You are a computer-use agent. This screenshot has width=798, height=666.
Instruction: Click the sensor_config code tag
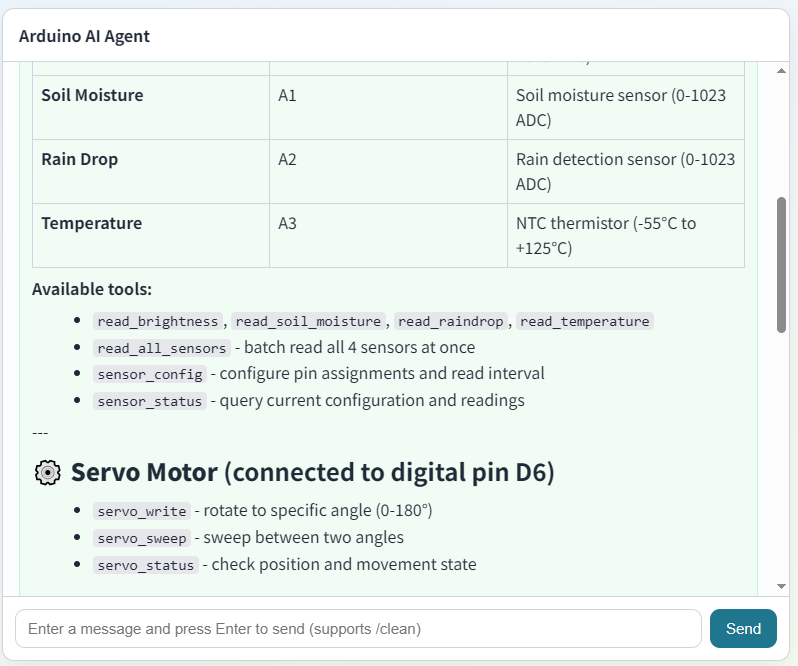coord(150,374)
